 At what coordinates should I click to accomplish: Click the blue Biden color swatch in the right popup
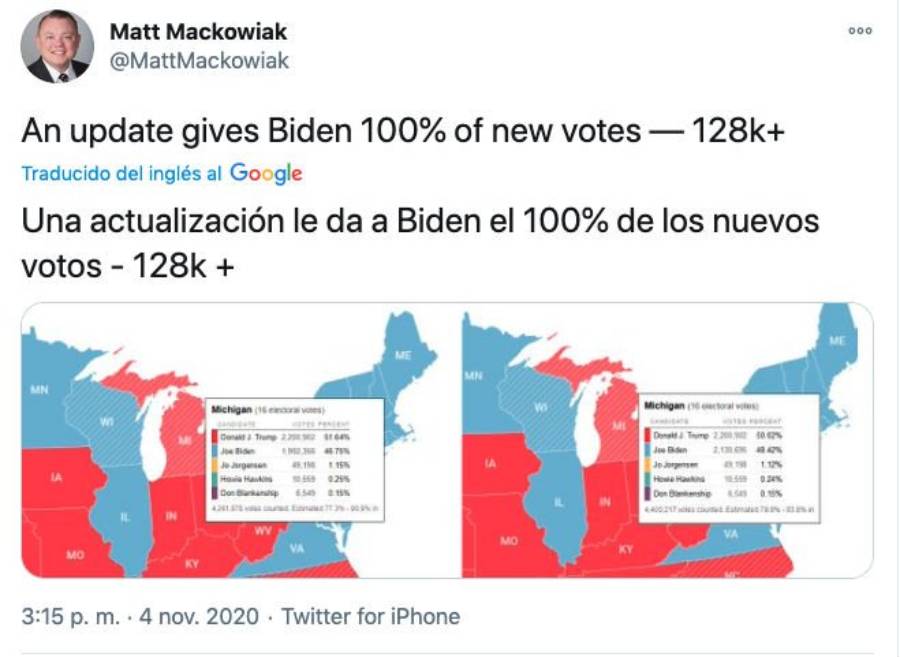(x=647, y=450)
